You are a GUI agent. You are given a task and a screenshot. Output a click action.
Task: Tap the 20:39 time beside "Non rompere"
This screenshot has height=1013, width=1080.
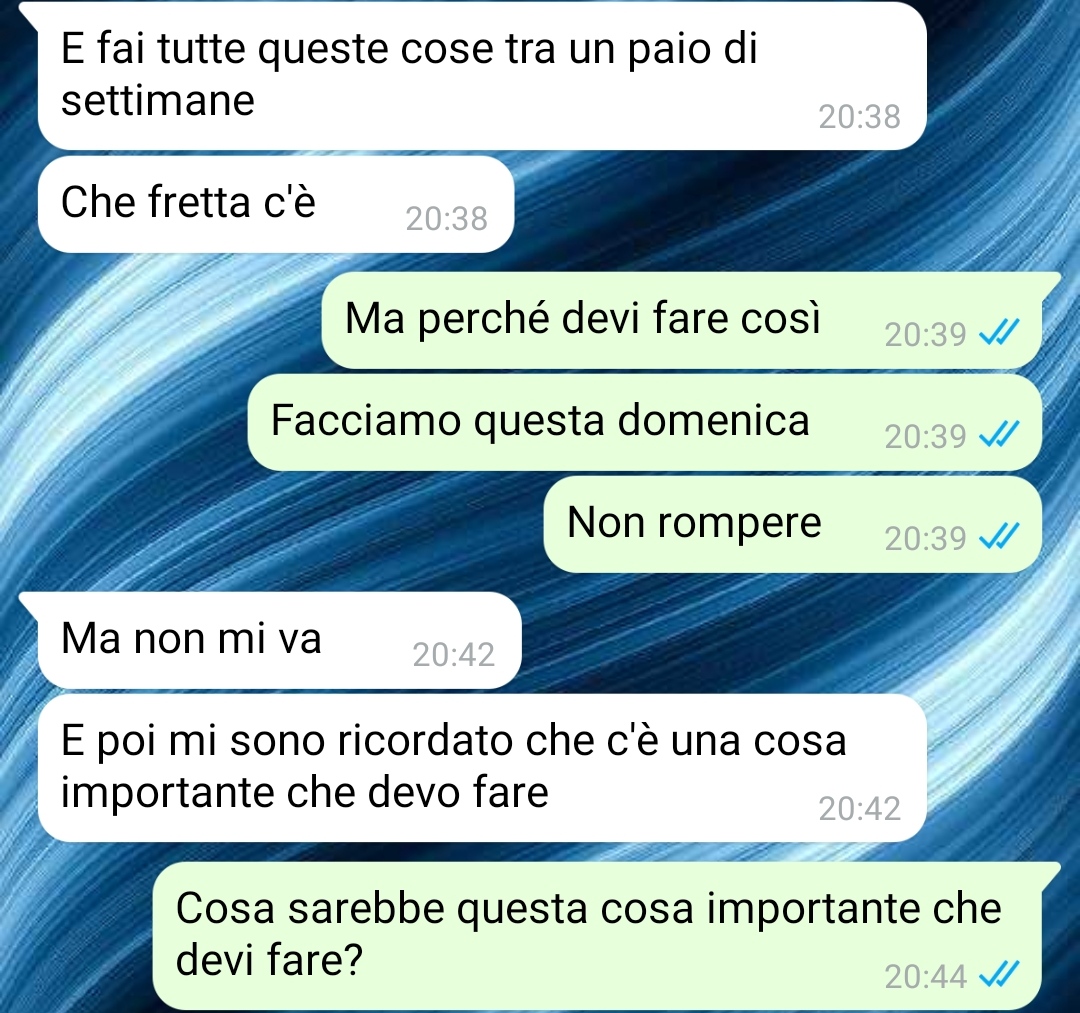[926, 539]
